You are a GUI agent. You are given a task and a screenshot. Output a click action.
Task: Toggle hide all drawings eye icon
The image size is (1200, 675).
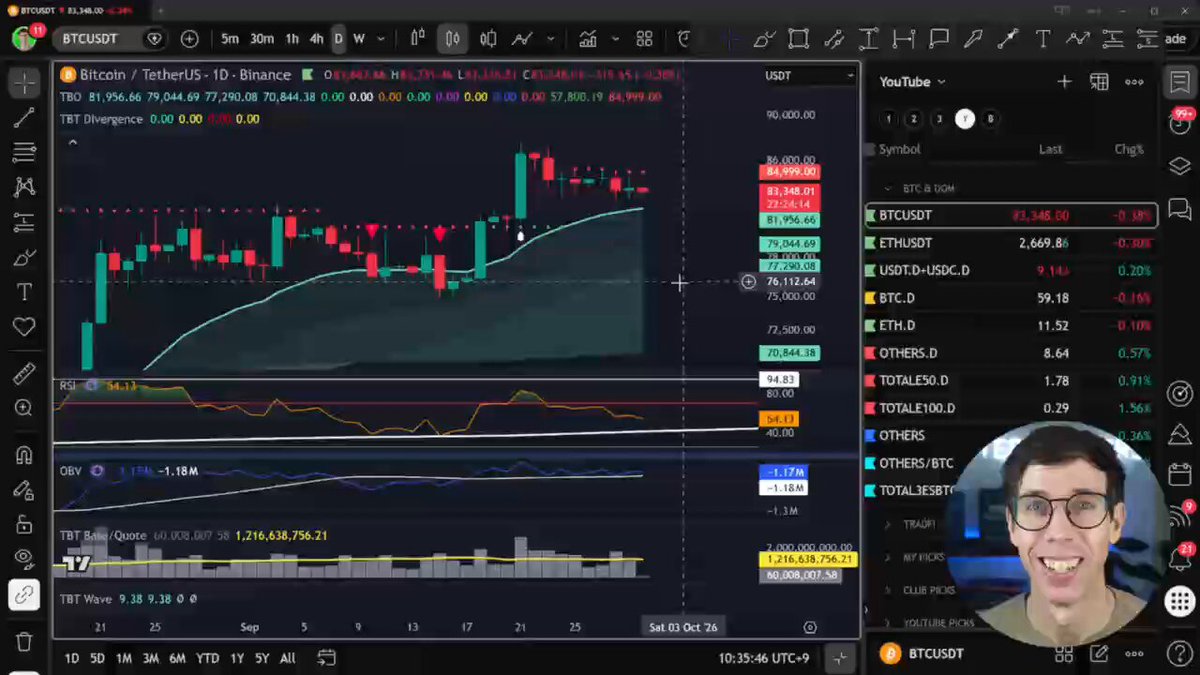(24, 559)
